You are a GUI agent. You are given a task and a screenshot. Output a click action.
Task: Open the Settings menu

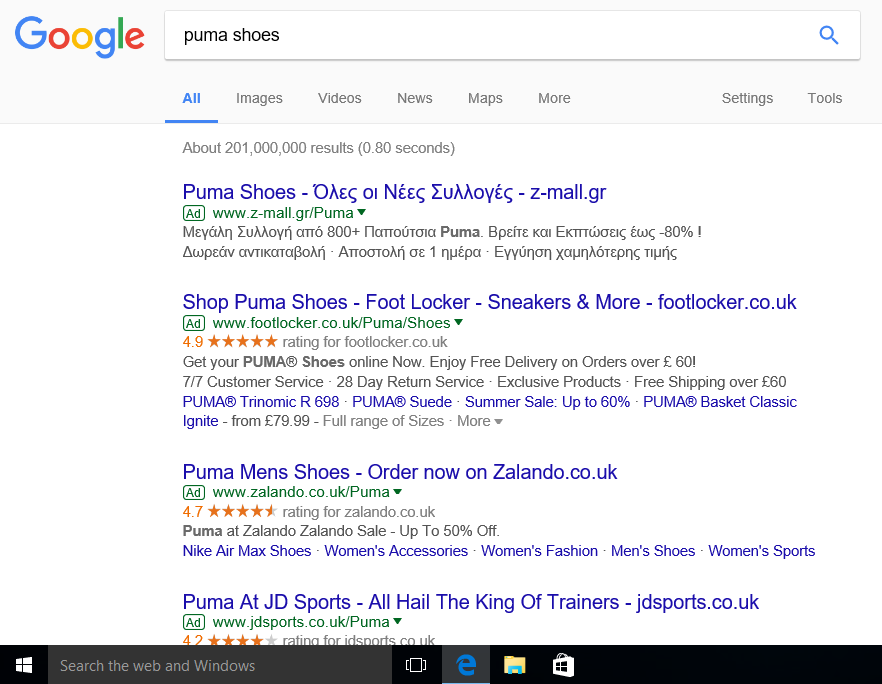tap(747, 98)
